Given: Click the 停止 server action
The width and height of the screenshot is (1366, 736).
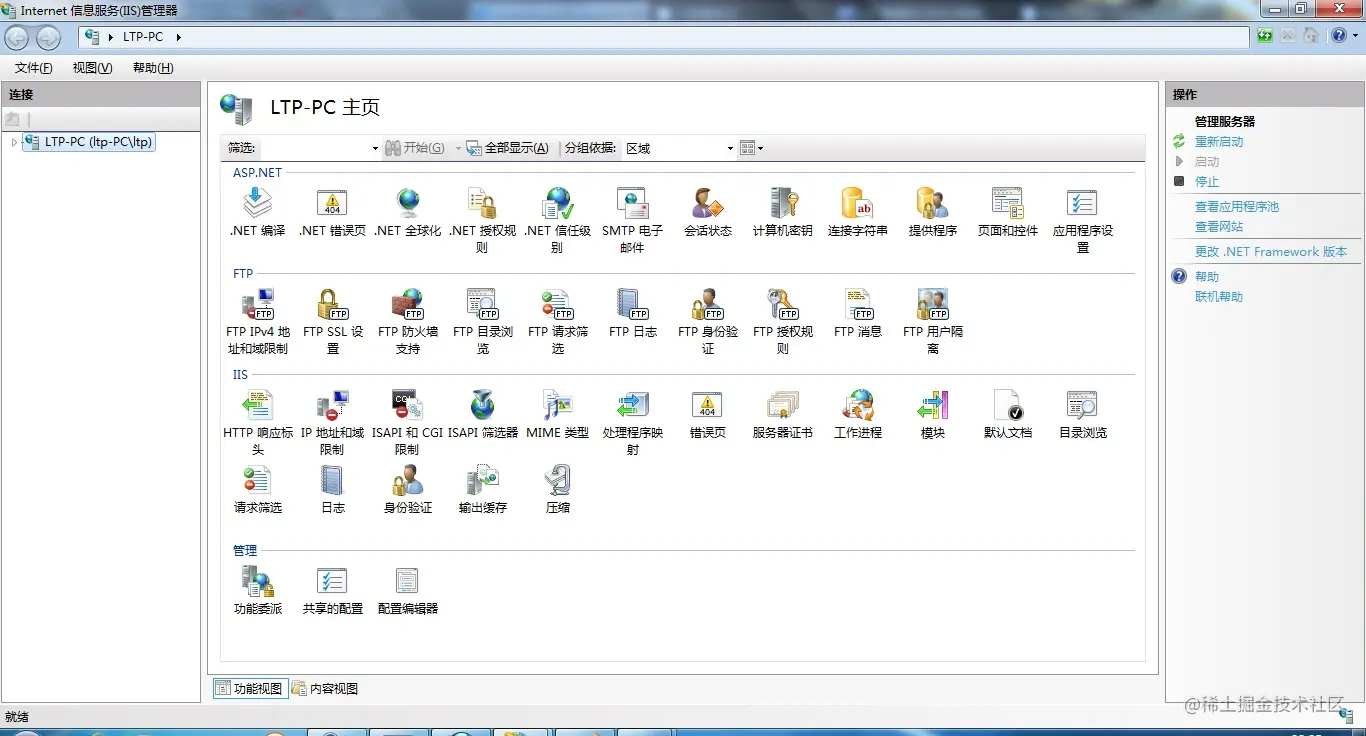Looking at the screenshot, I should click(x=1207, y=182).
